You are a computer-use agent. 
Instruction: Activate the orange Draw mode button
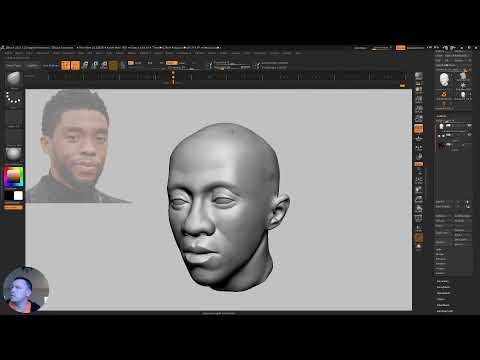point(75,65)
